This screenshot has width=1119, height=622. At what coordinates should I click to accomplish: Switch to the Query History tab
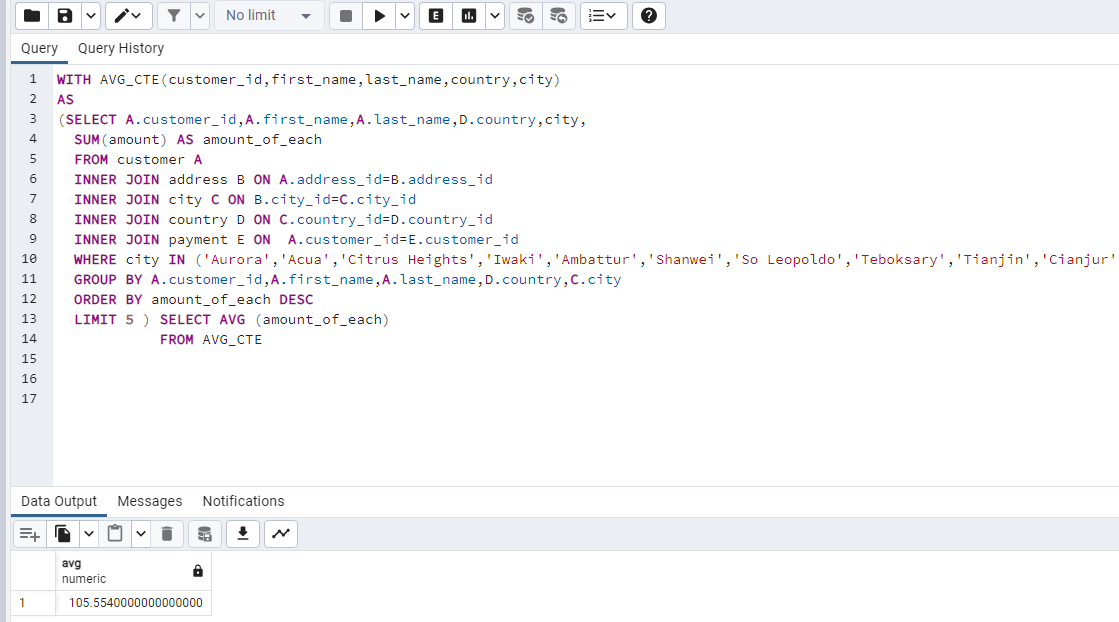pos(121,48)
